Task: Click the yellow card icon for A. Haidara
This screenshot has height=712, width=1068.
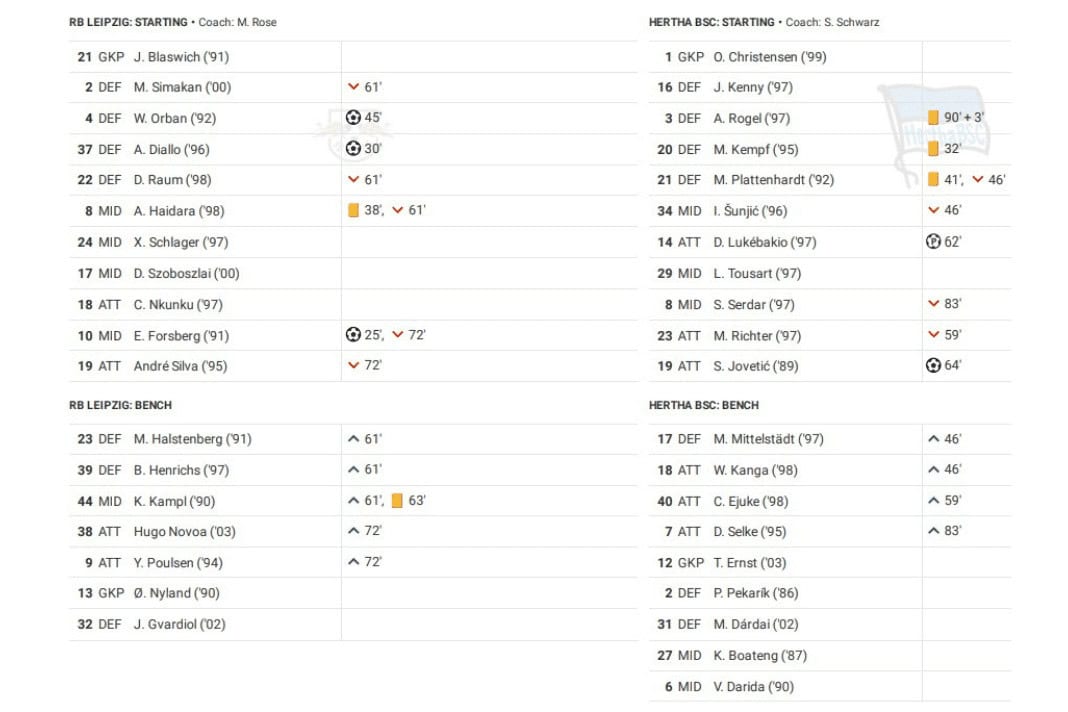Action: (x=353, y=211)
